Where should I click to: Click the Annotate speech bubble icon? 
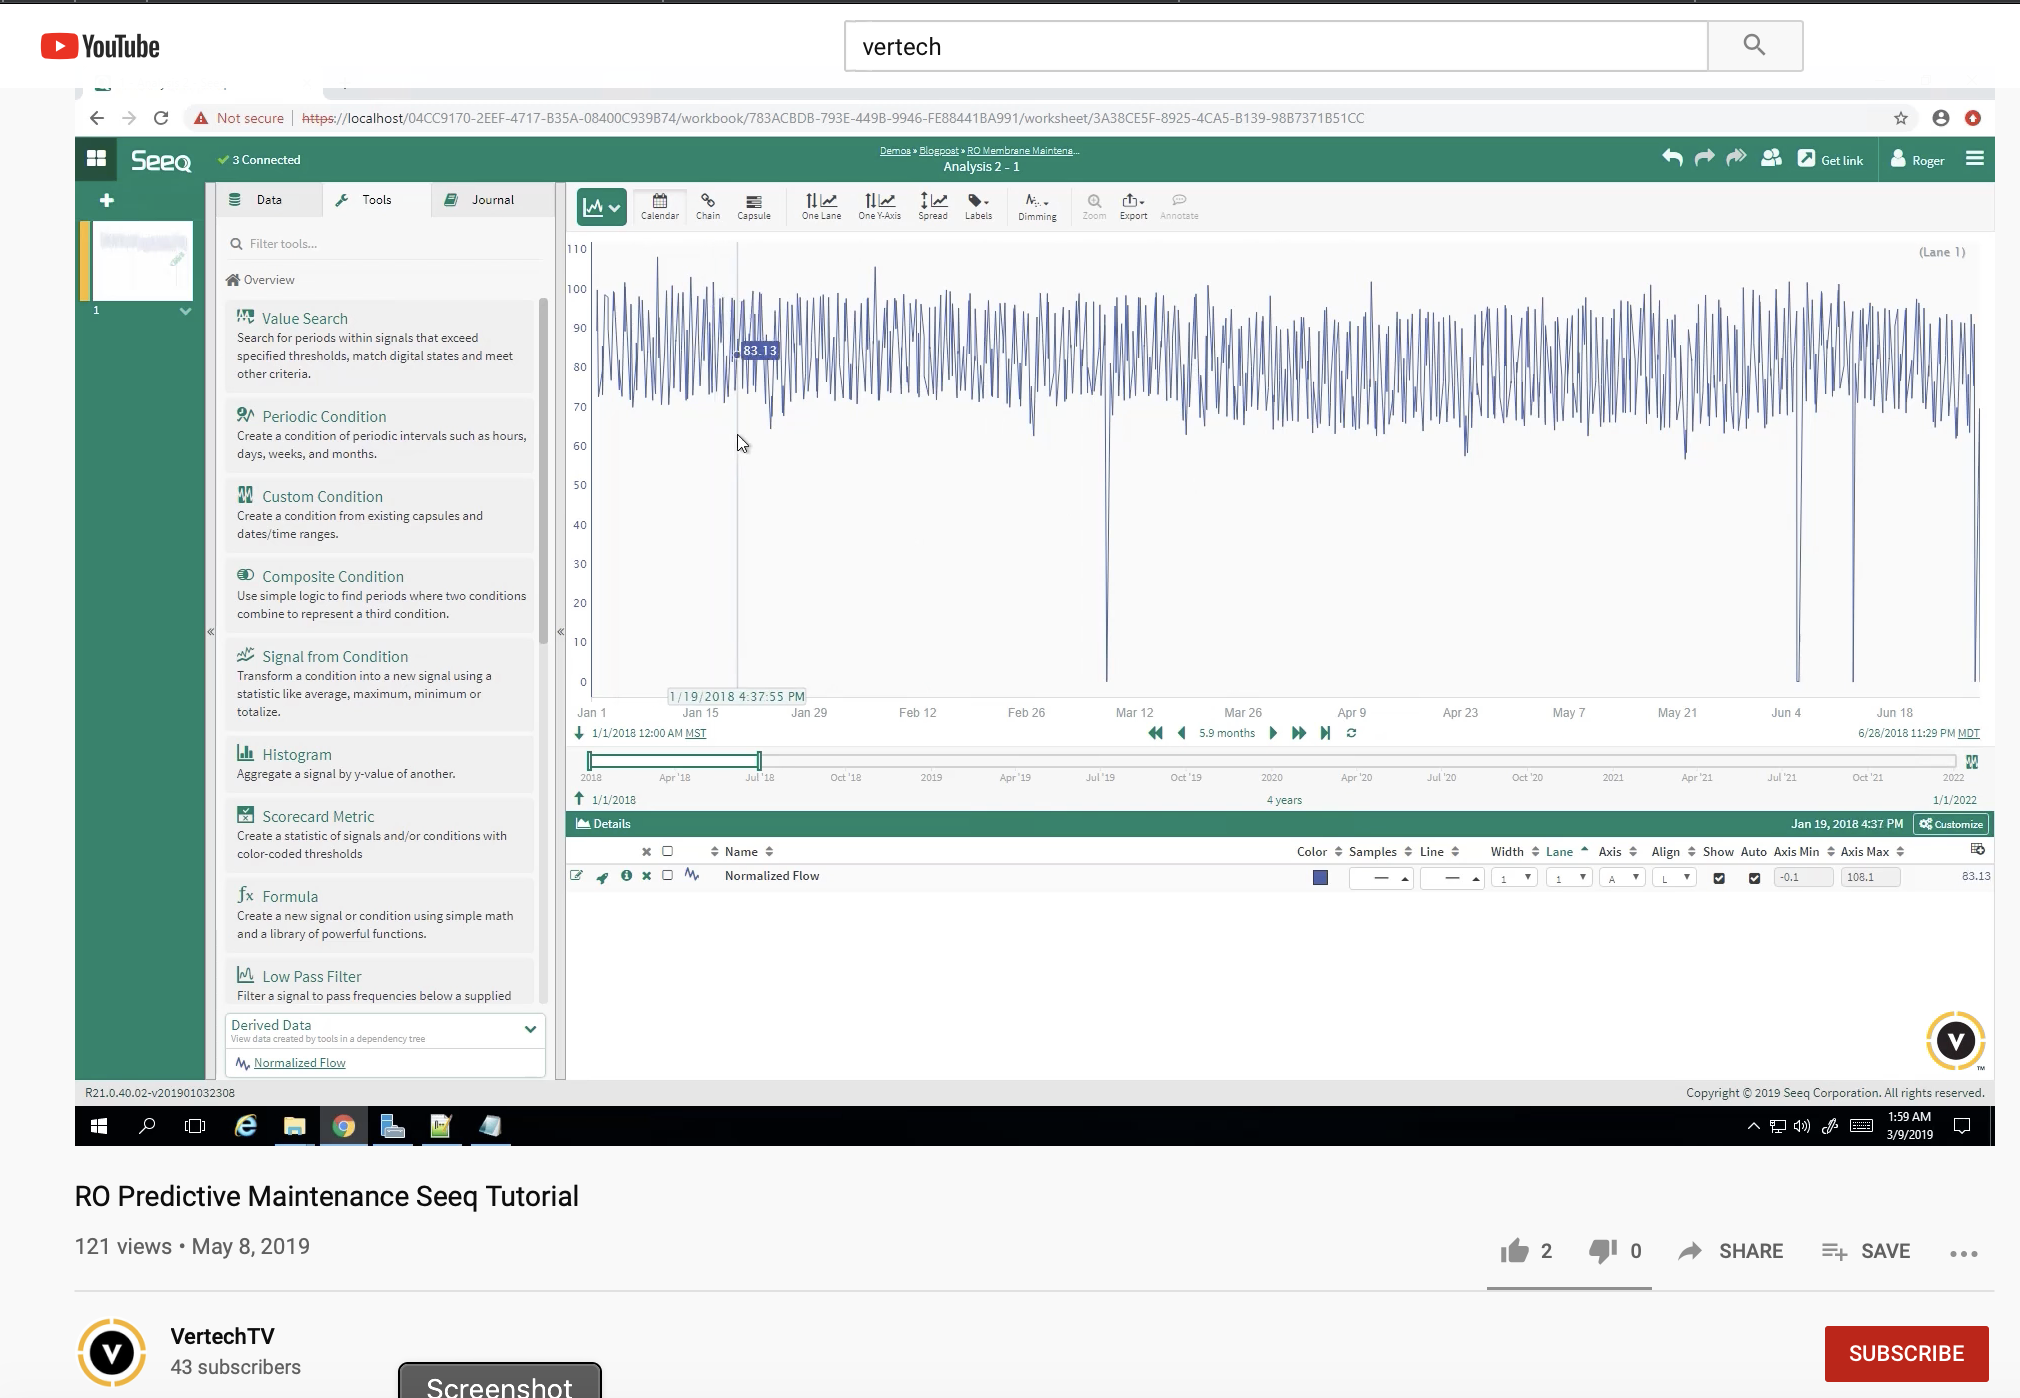pyautogui.click(x=1179, y=206)
